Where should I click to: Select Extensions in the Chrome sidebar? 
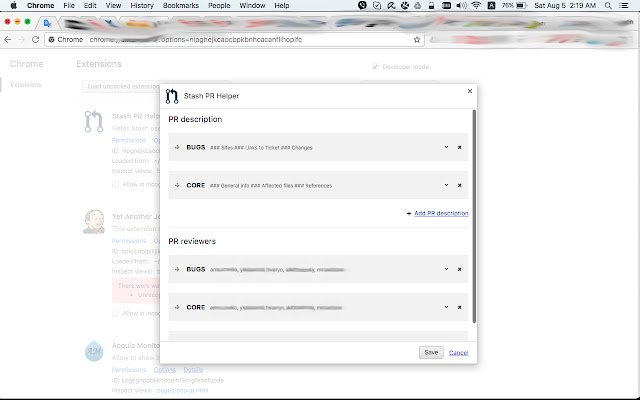pyautogui.click(x=26, y=84)
